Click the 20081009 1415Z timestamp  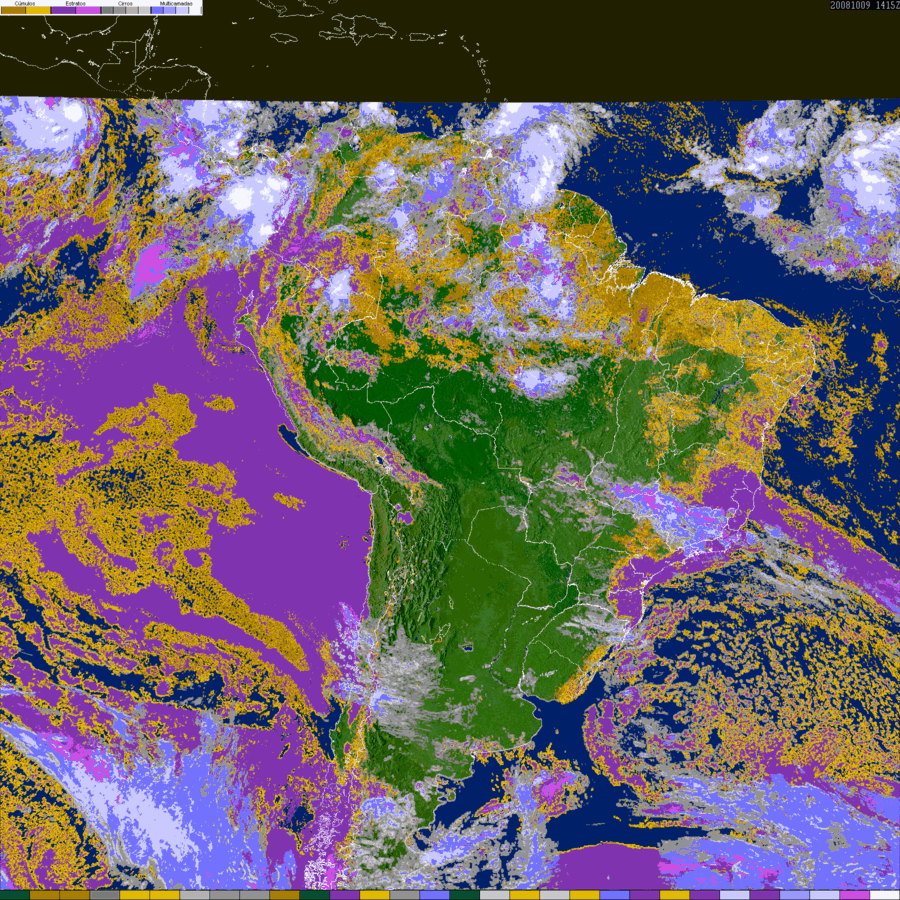(x=864, y=5)
